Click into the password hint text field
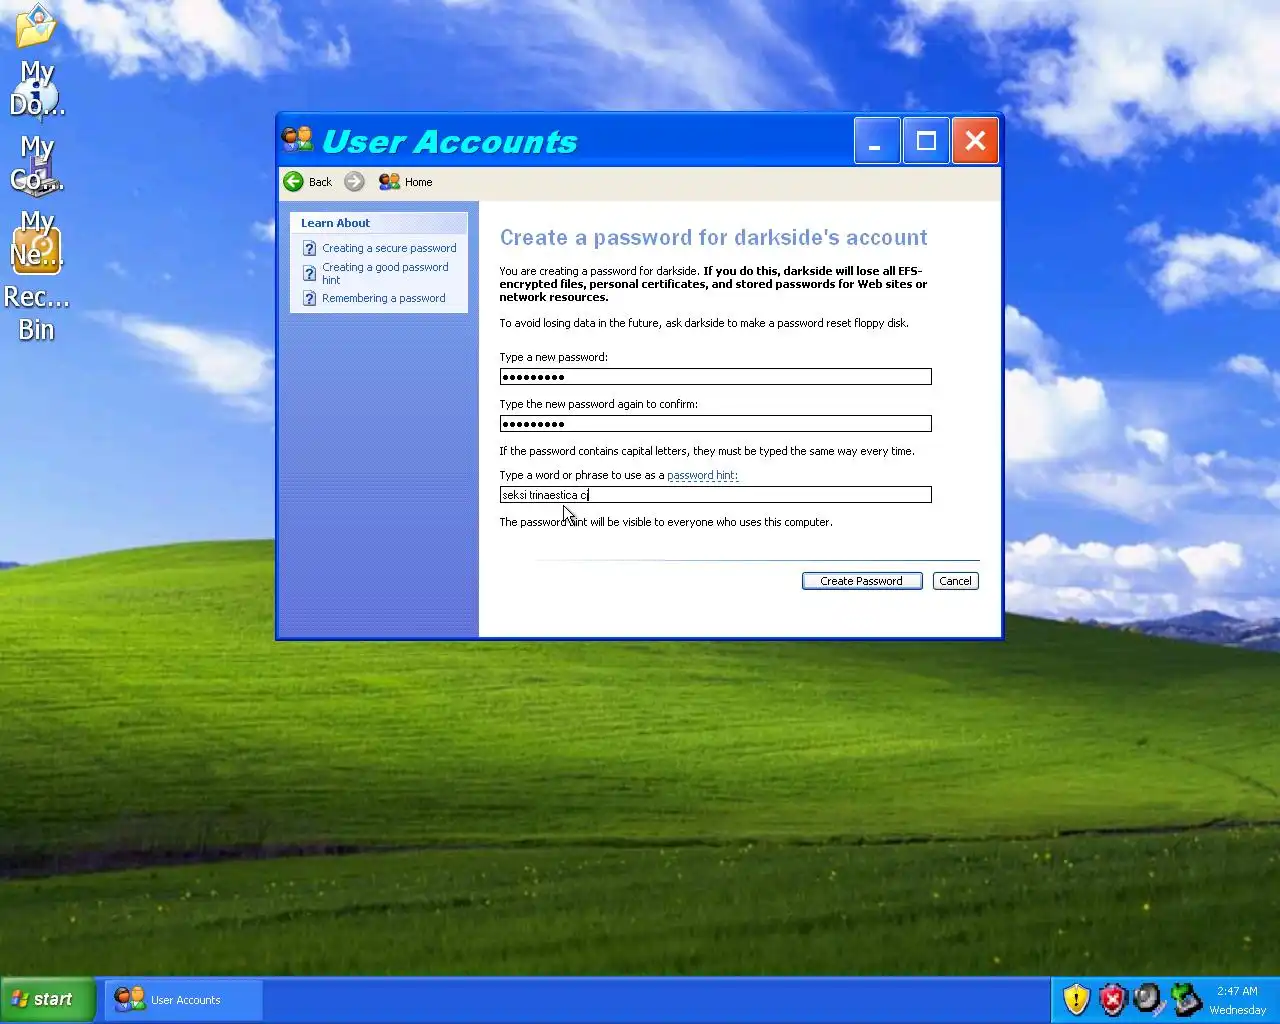Image resolution: width=1280 pixels, height=1024 pixels. [x=715, y=495]
